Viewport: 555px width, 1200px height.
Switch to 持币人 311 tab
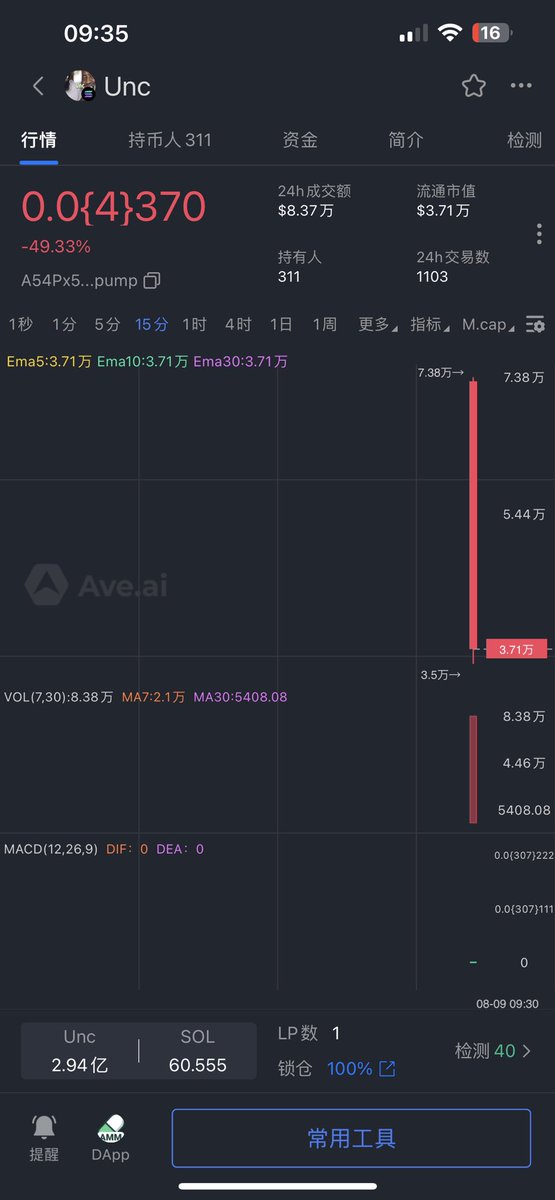tap(170, 140)
